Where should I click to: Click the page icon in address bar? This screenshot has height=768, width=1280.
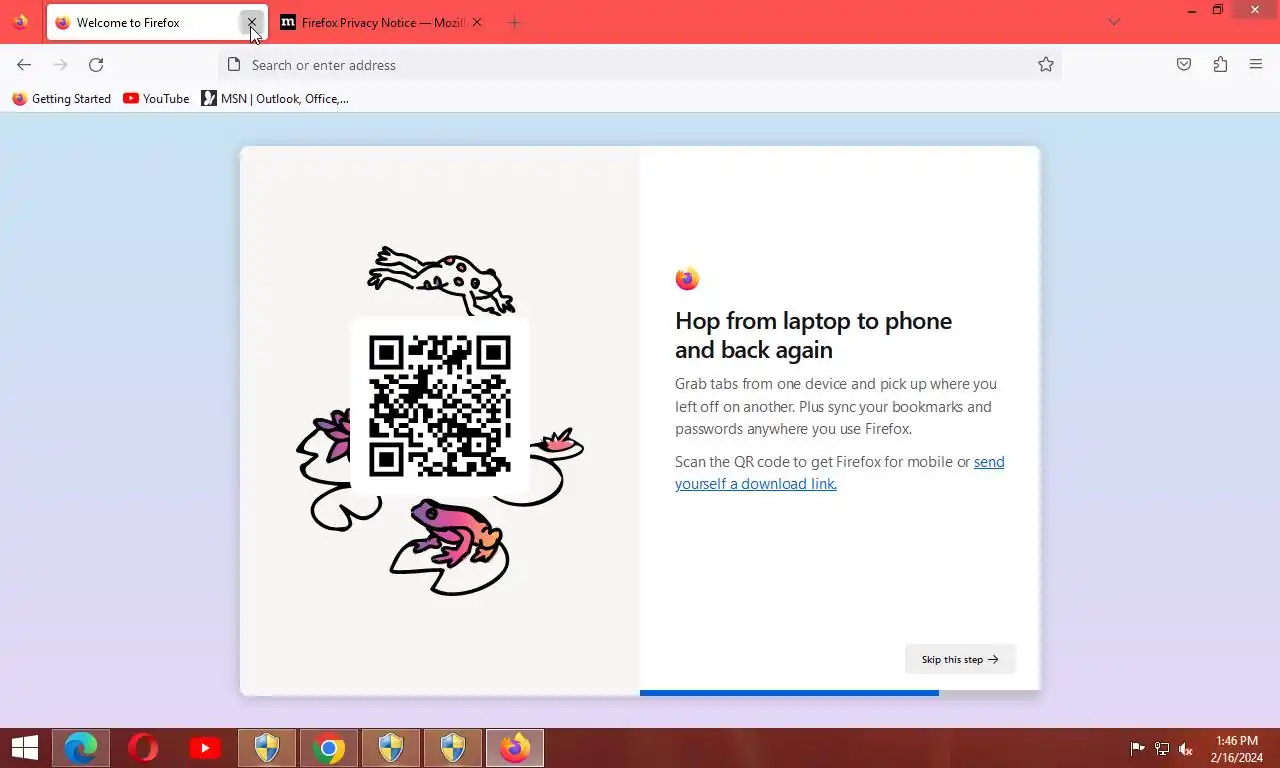234,65
